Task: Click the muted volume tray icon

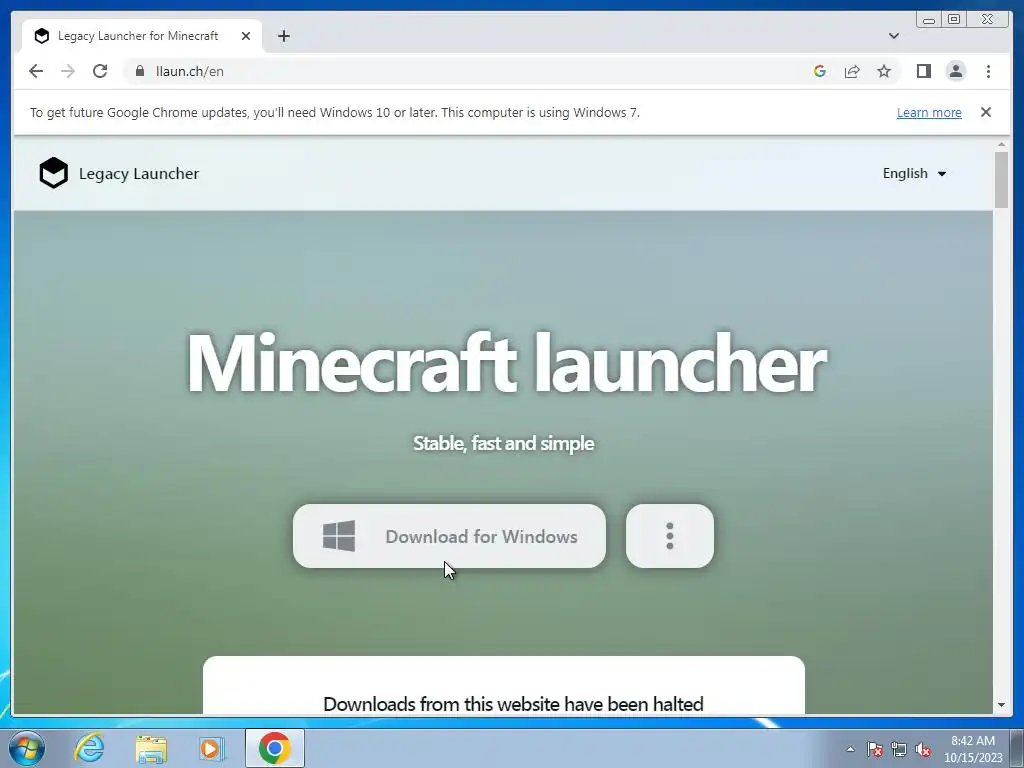Action: click(x=923, y=749)
